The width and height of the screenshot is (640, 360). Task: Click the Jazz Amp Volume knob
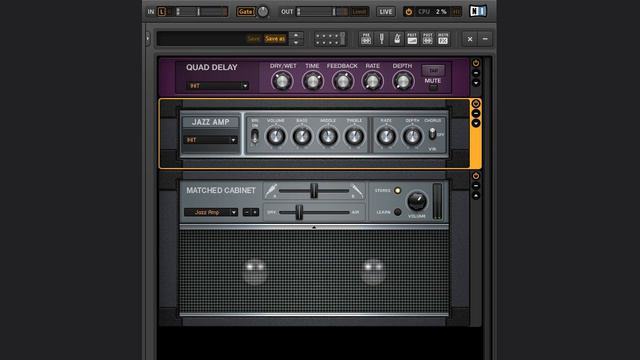276,136
